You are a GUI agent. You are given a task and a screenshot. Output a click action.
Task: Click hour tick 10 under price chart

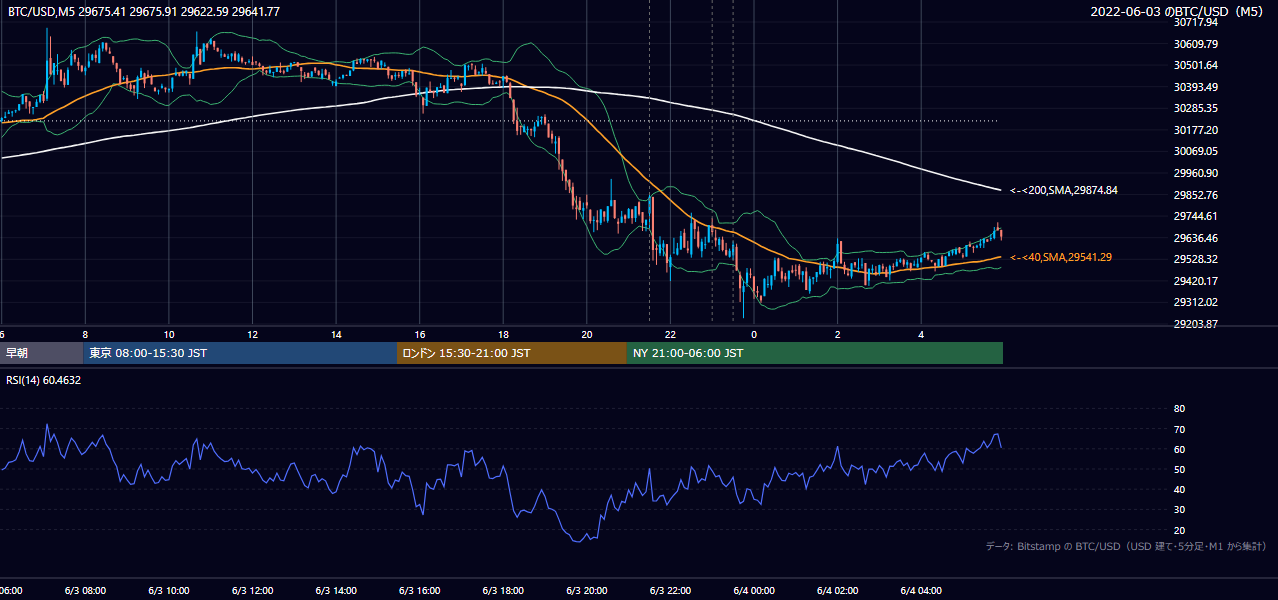coord(169,334)
